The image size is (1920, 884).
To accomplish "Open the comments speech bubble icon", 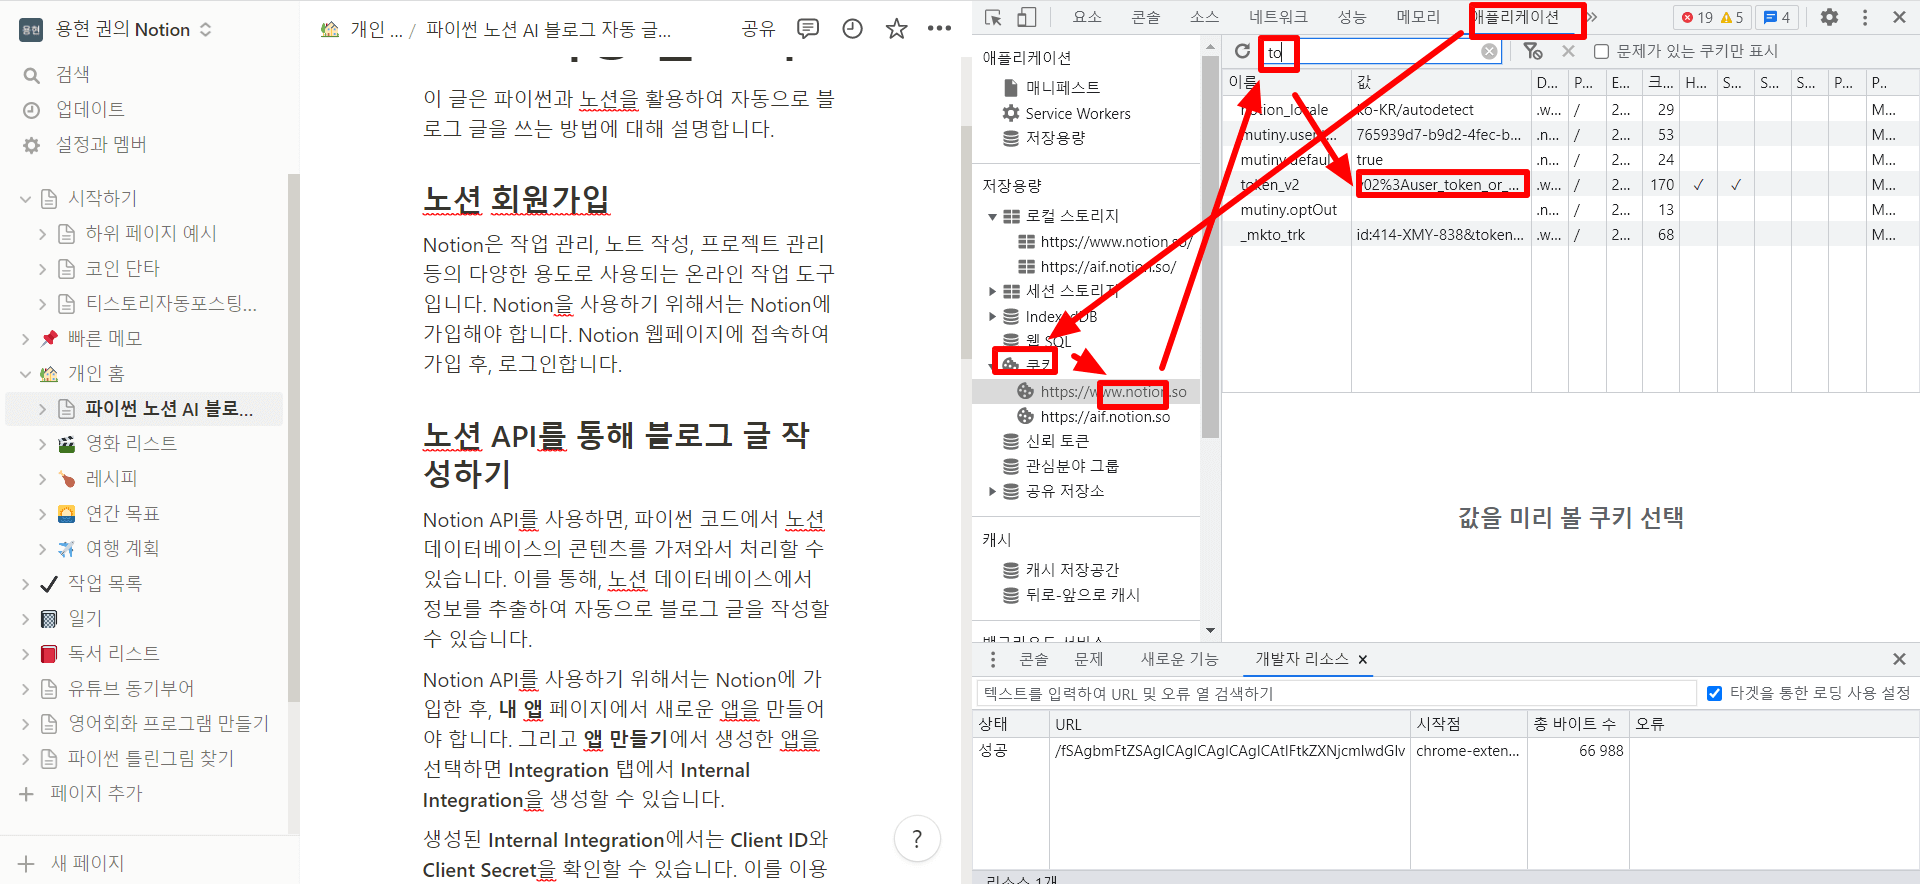I will 808,29.
